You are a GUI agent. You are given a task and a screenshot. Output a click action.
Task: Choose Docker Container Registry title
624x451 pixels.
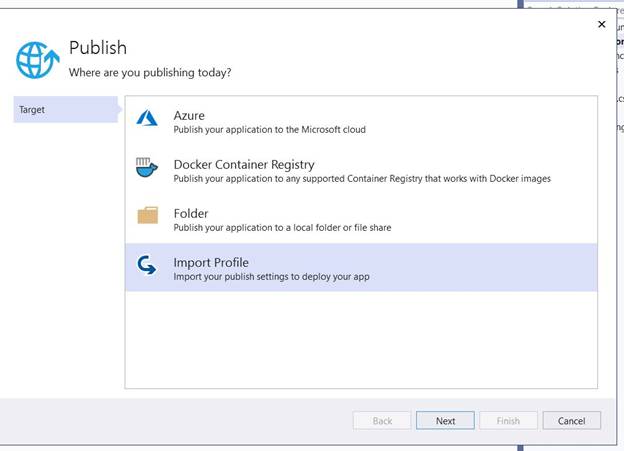pos(244,164)
